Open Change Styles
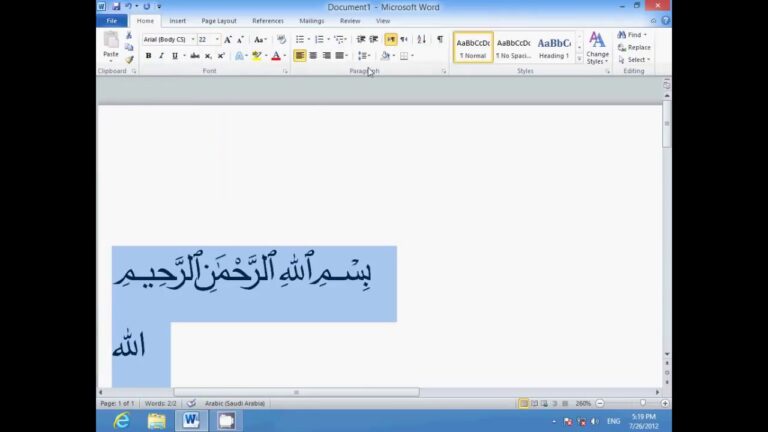Viewport: 768px width, 432px height. pos(597,48)
